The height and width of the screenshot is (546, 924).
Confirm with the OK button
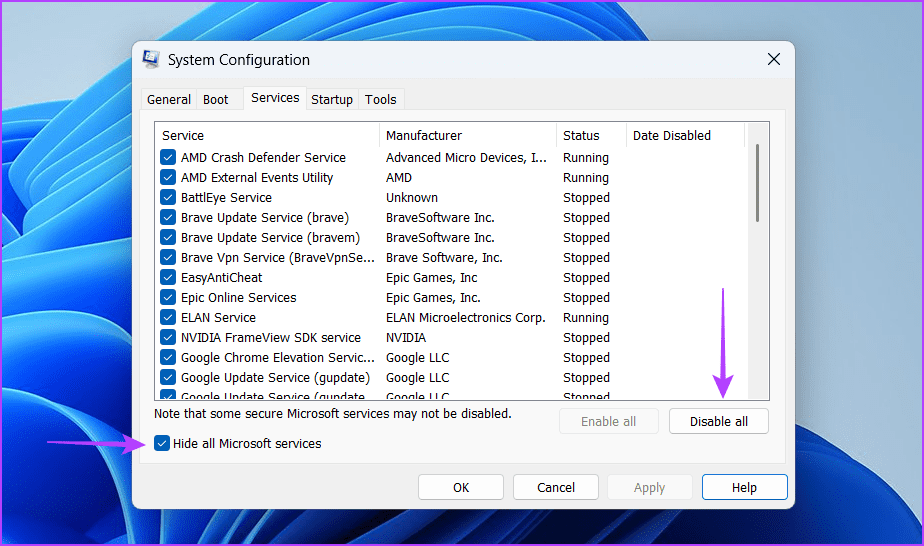click(461, 487)
